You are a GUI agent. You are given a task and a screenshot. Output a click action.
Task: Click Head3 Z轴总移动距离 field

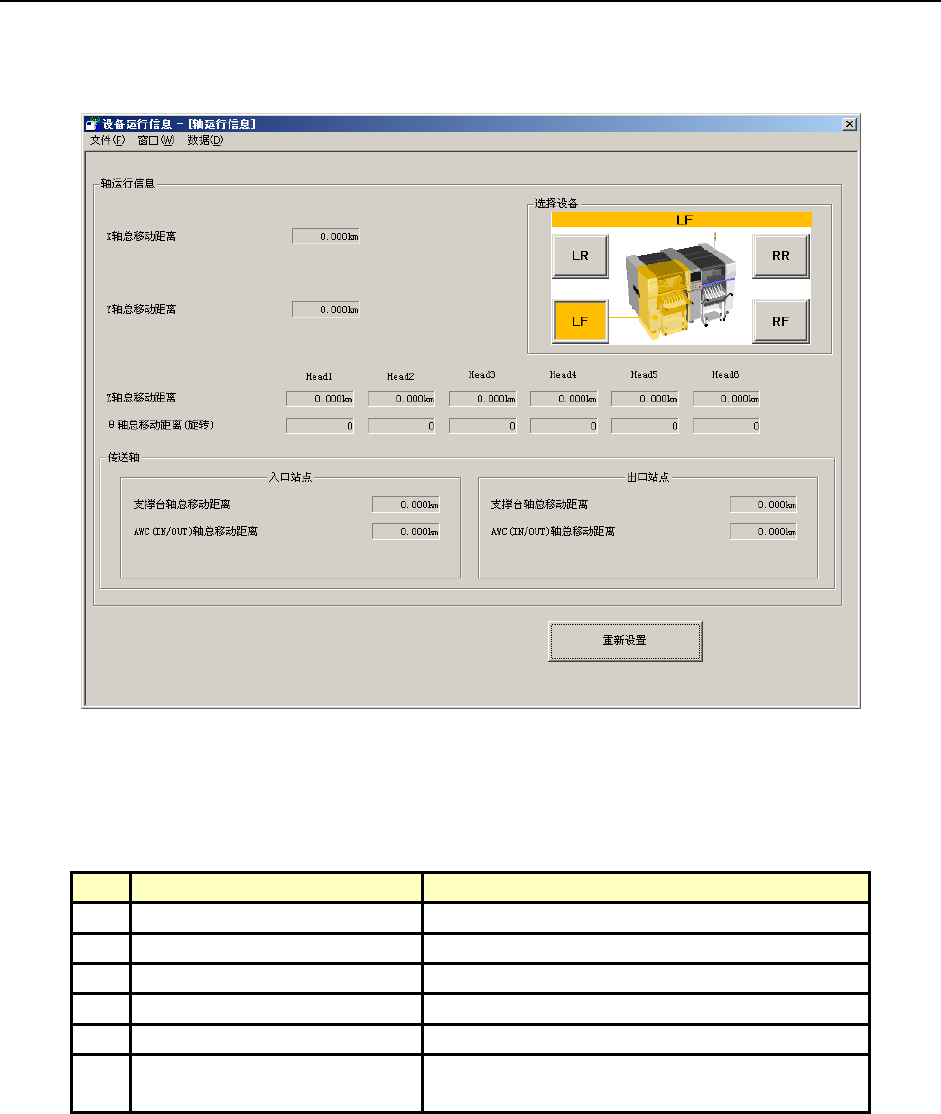tap(483, 399)
